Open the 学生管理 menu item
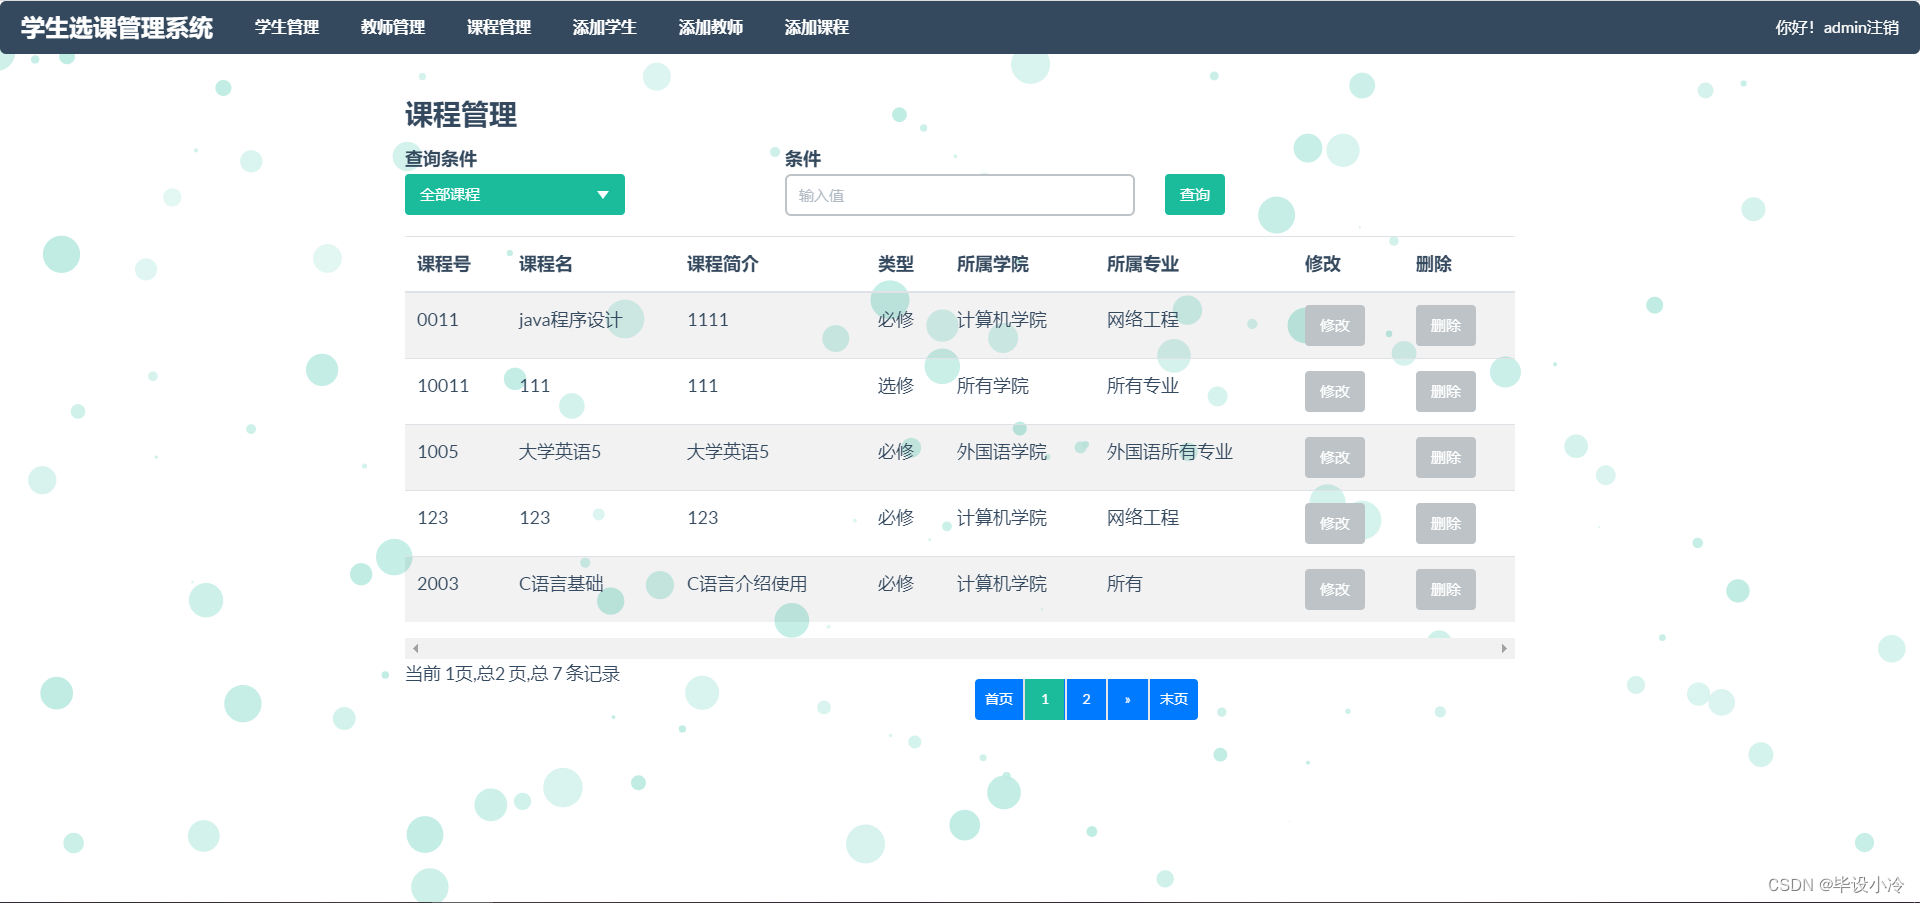This screenshot has width=1920, height=903. (x=287, y=27)
